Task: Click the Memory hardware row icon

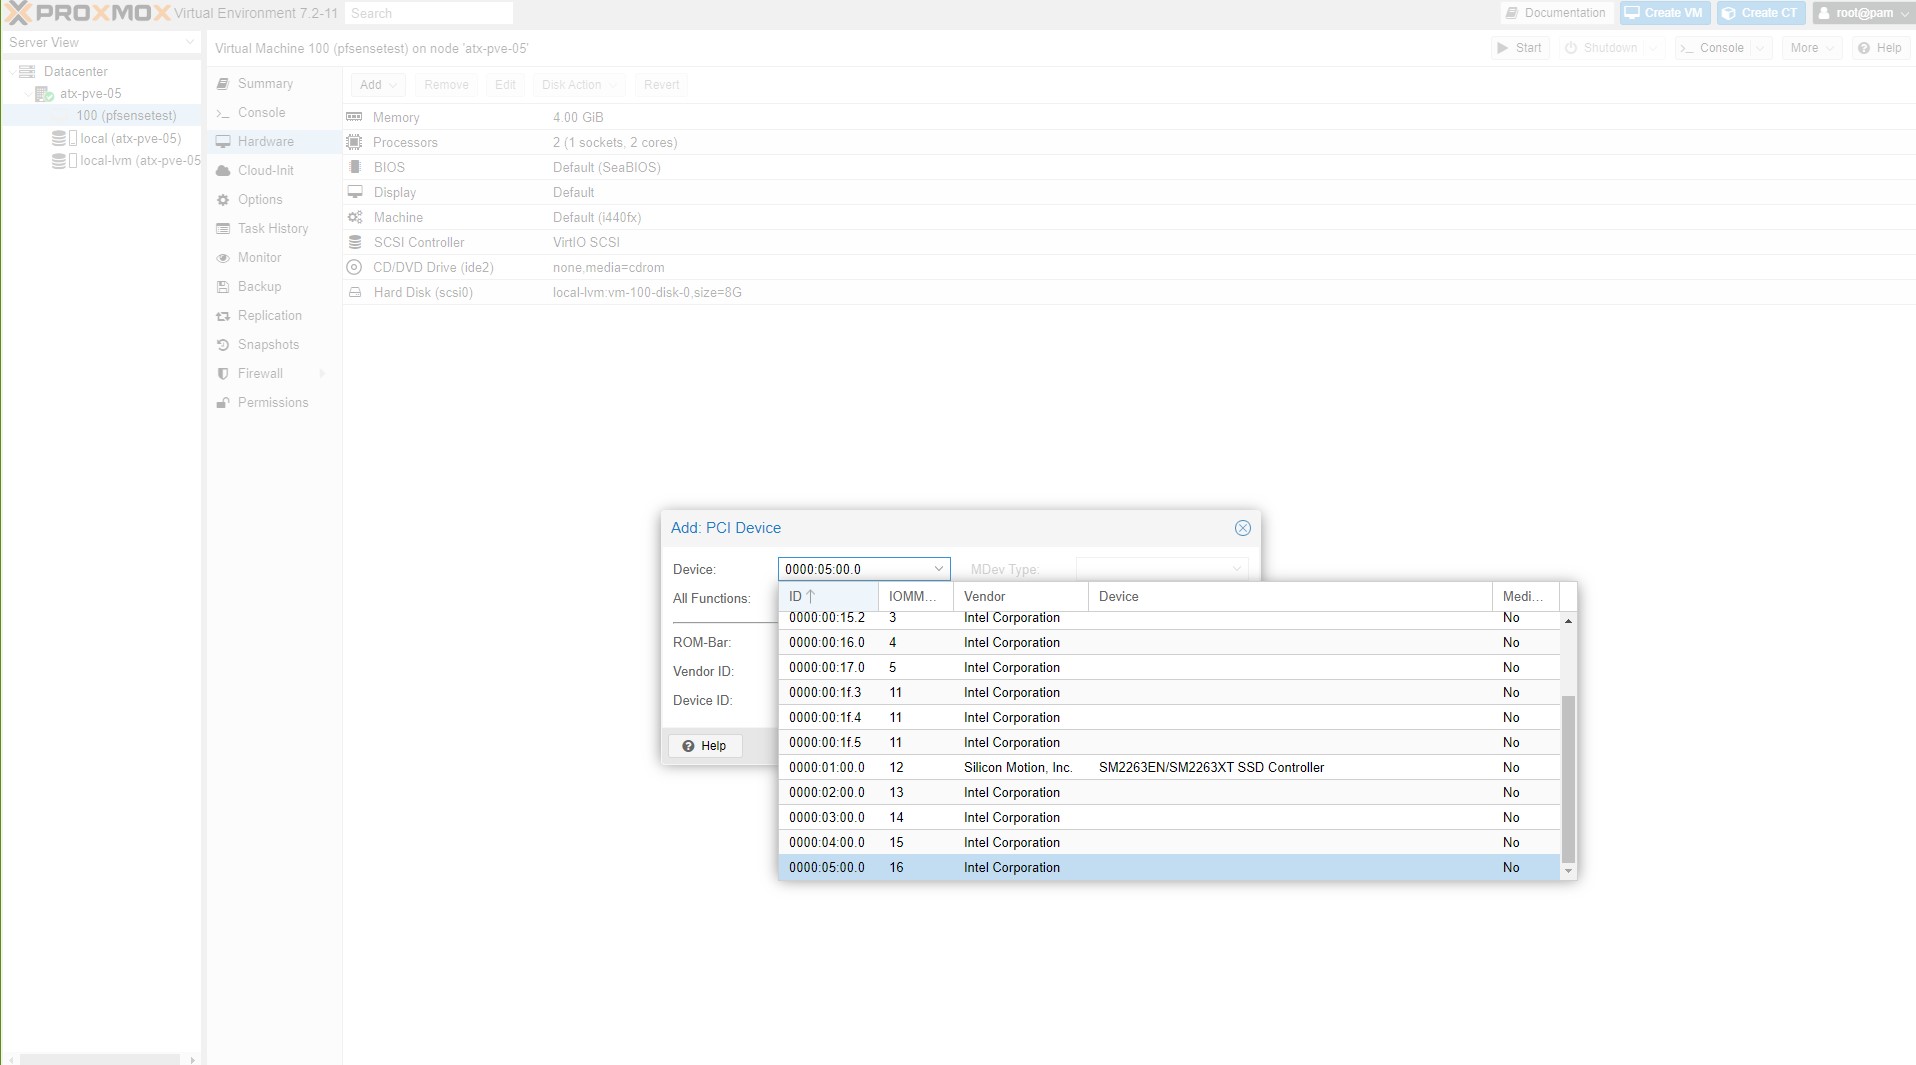Action: coord(354,117)
